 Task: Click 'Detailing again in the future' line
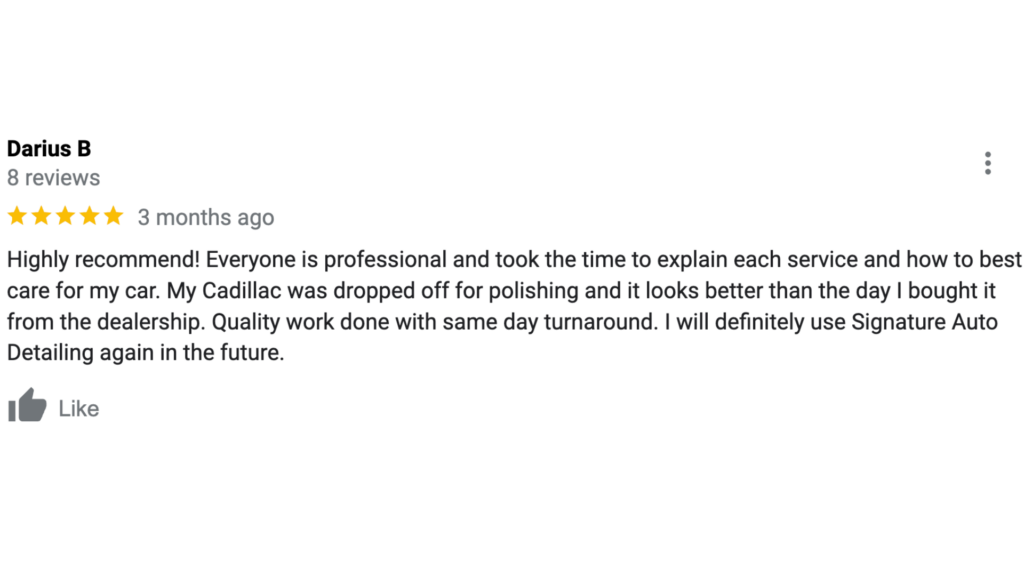pyautogui.click(x=146, y=353)
